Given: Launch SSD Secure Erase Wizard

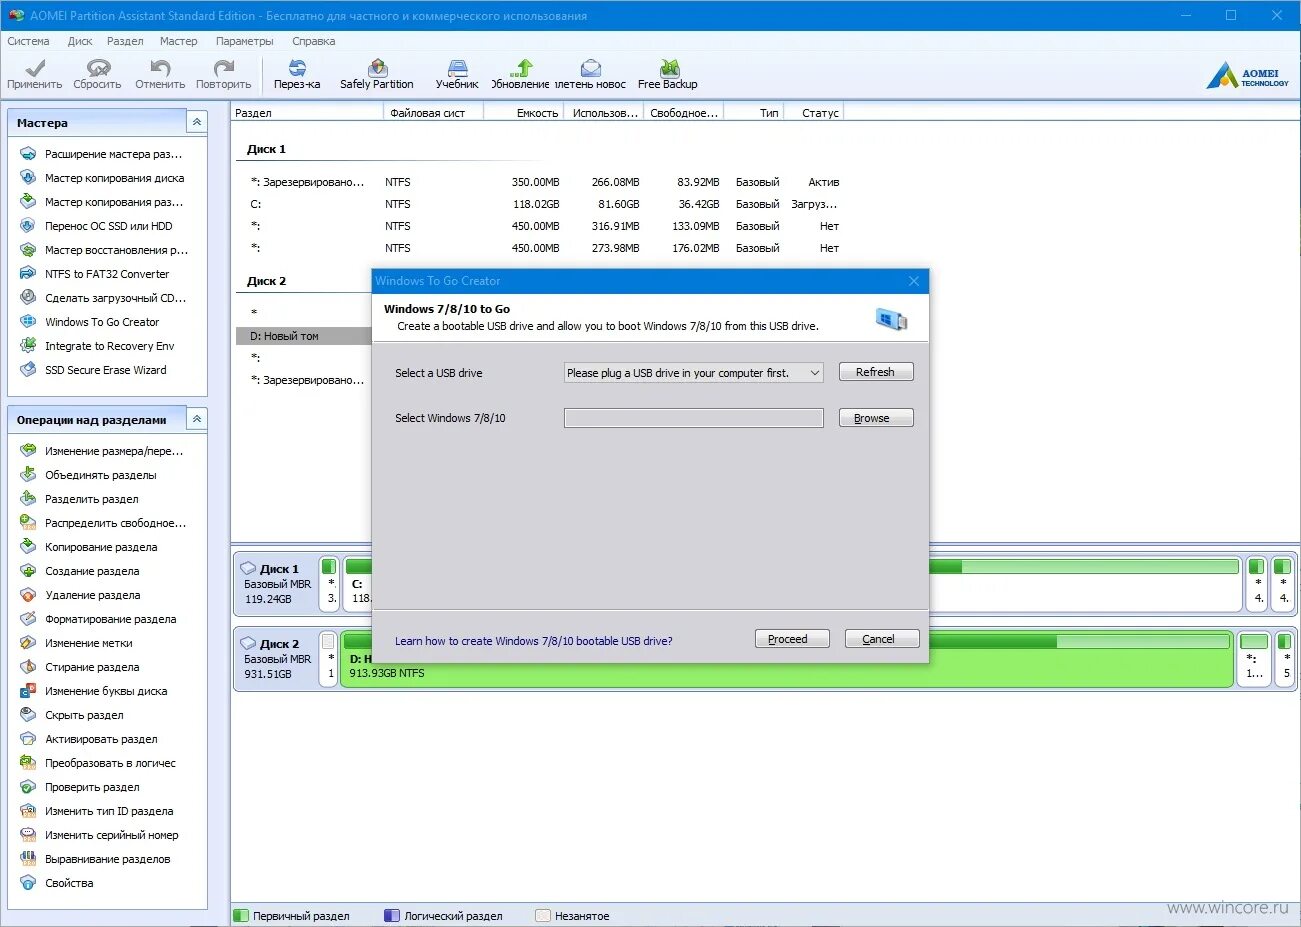Looking at the screenshot, I should point(105,370).
